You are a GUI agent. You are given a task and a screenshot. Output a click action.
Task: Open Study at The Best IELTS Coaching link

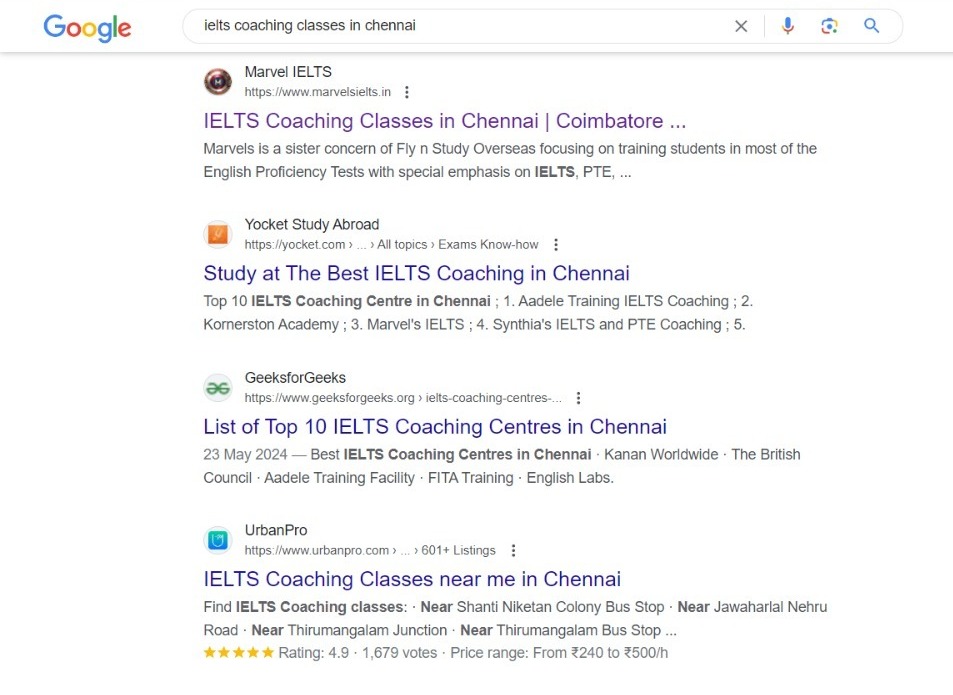click(x=416, y=273)
